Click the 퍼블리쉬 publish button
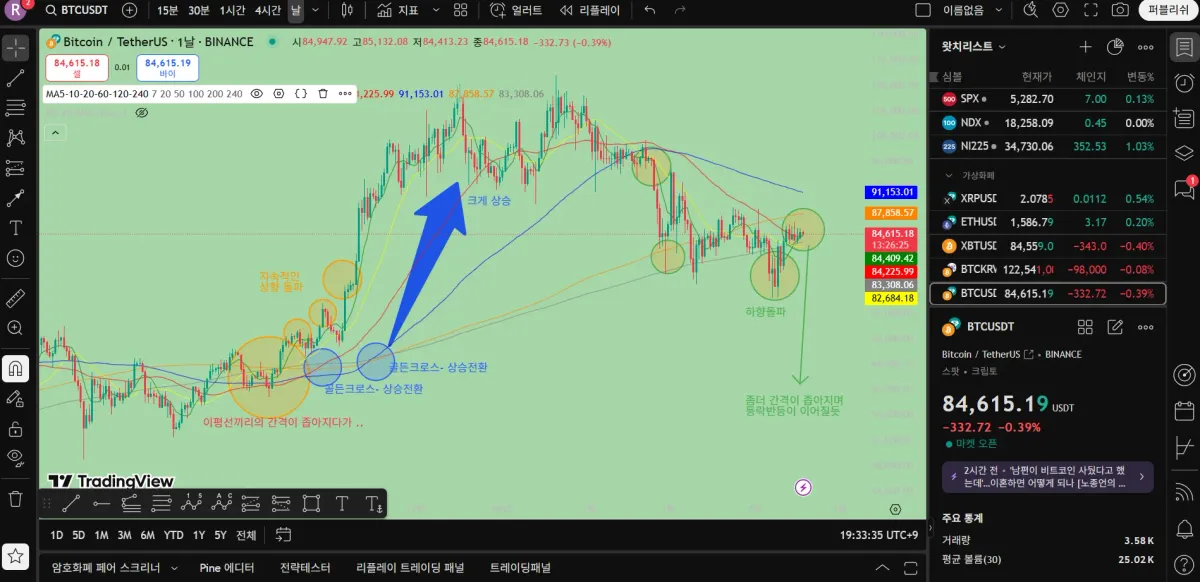This screenshot has width=1200, height=582. pos(1168,10)
